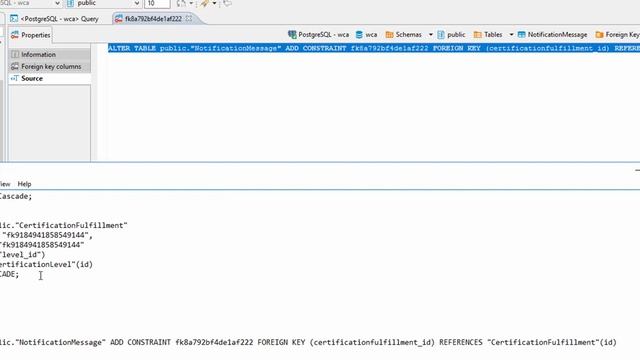Screen dimensions: 640x360
Task: Click the commit wand icon in toolbar
Action: (205, 4)
